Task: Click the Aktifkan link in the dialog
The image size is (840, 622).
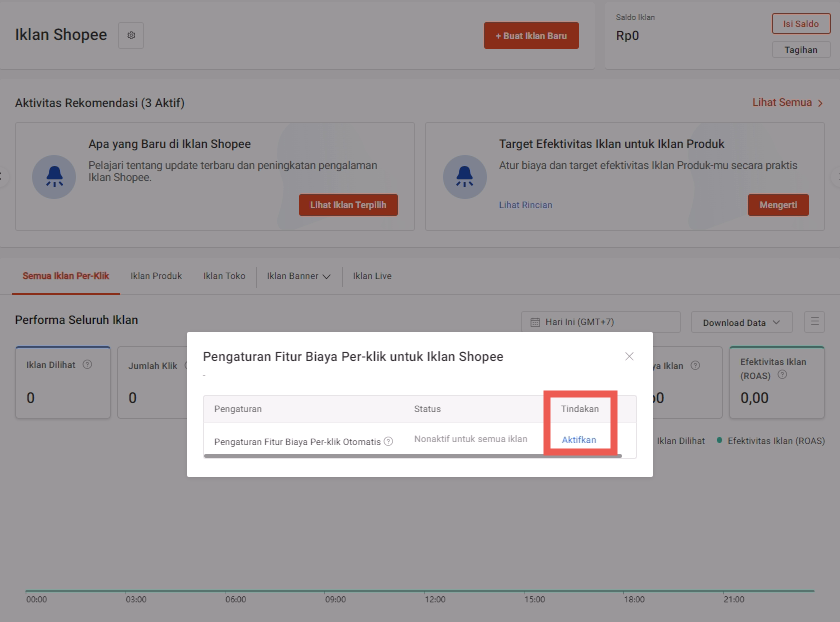Action: (579, 440)
